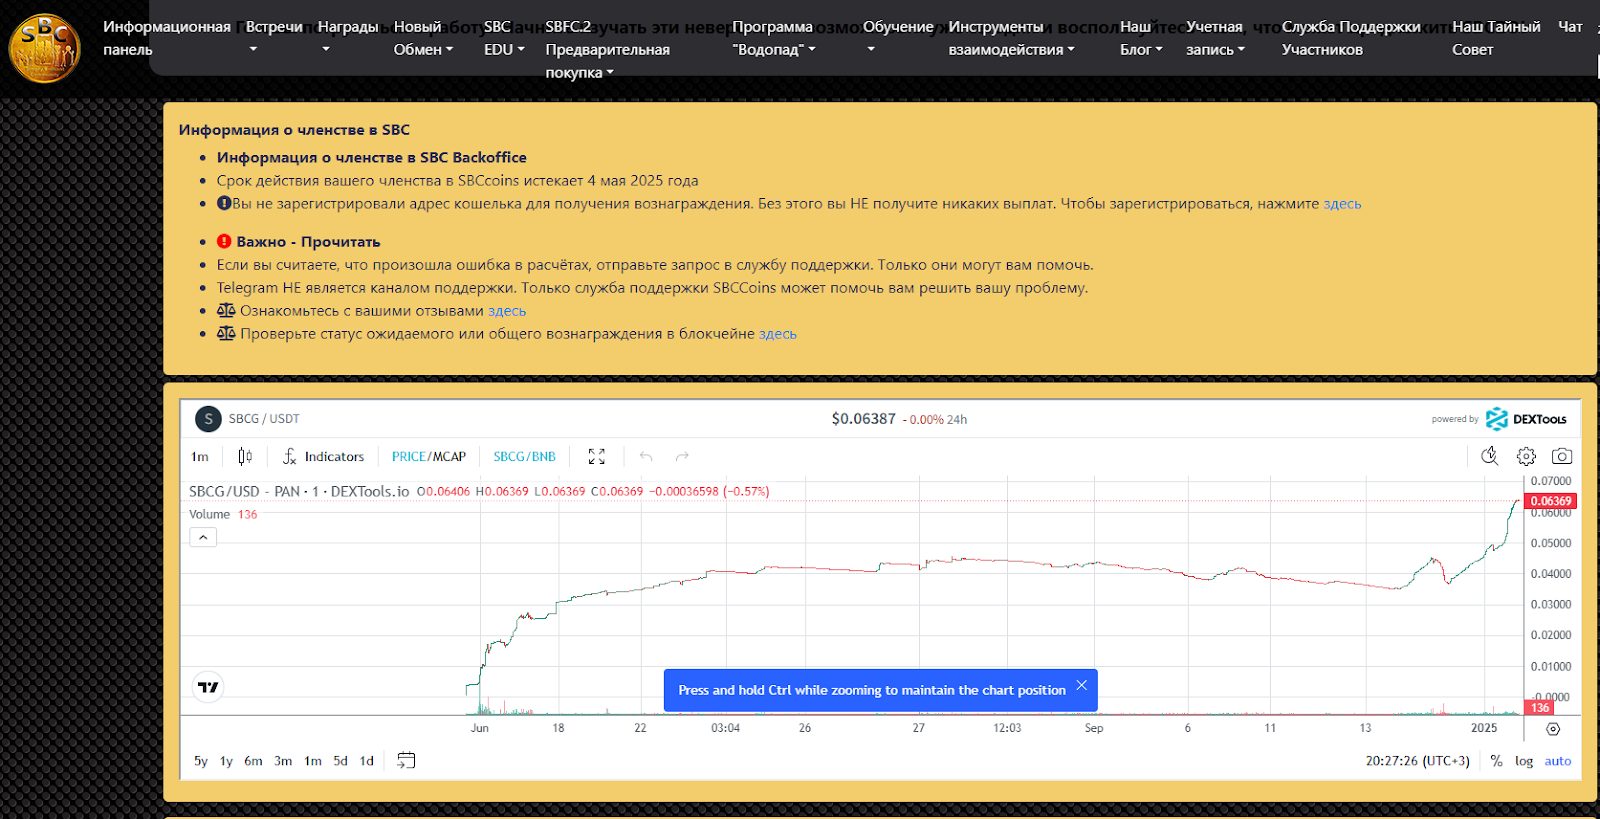
Task: Toggle auto scale on chart
Action: (1558, 760)
